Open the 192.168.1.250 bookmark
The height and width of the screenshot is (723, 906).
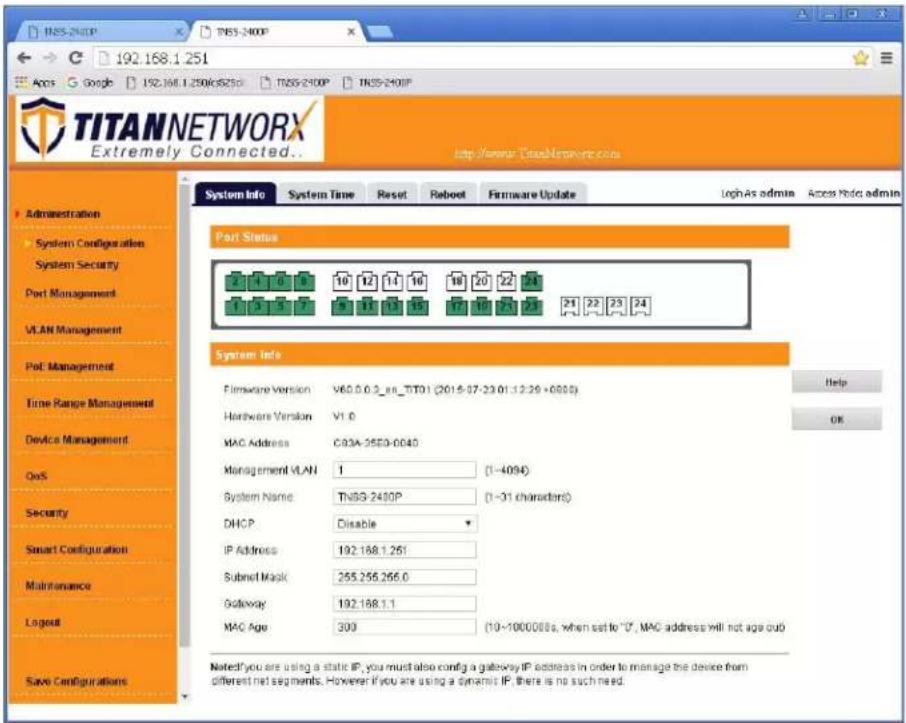[185, 83]
